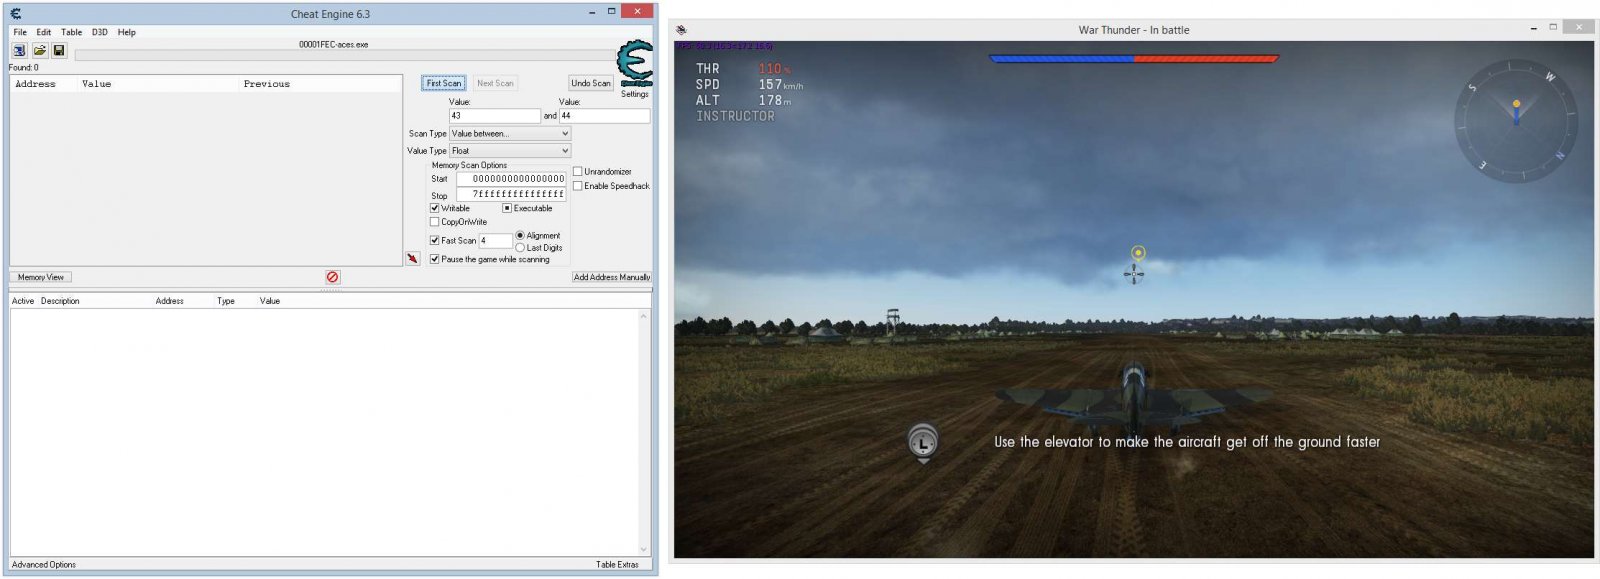Click Add Address Manually
Screen dimensions: 1600x579
tap(612, 277)
